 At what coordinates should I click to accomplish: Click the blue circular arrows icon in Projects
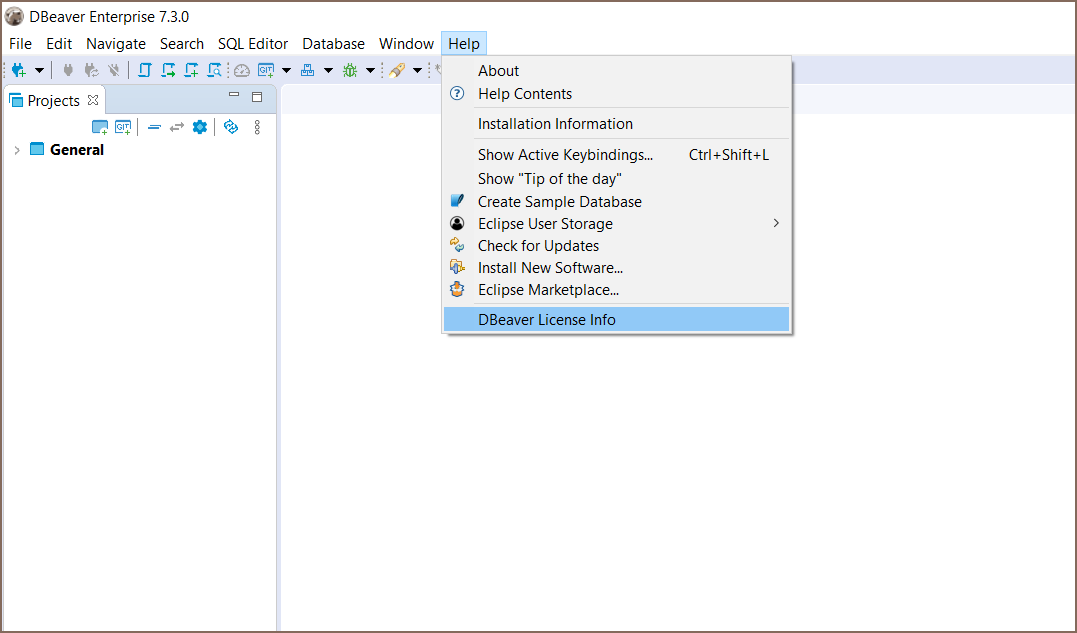coord(231,127)
